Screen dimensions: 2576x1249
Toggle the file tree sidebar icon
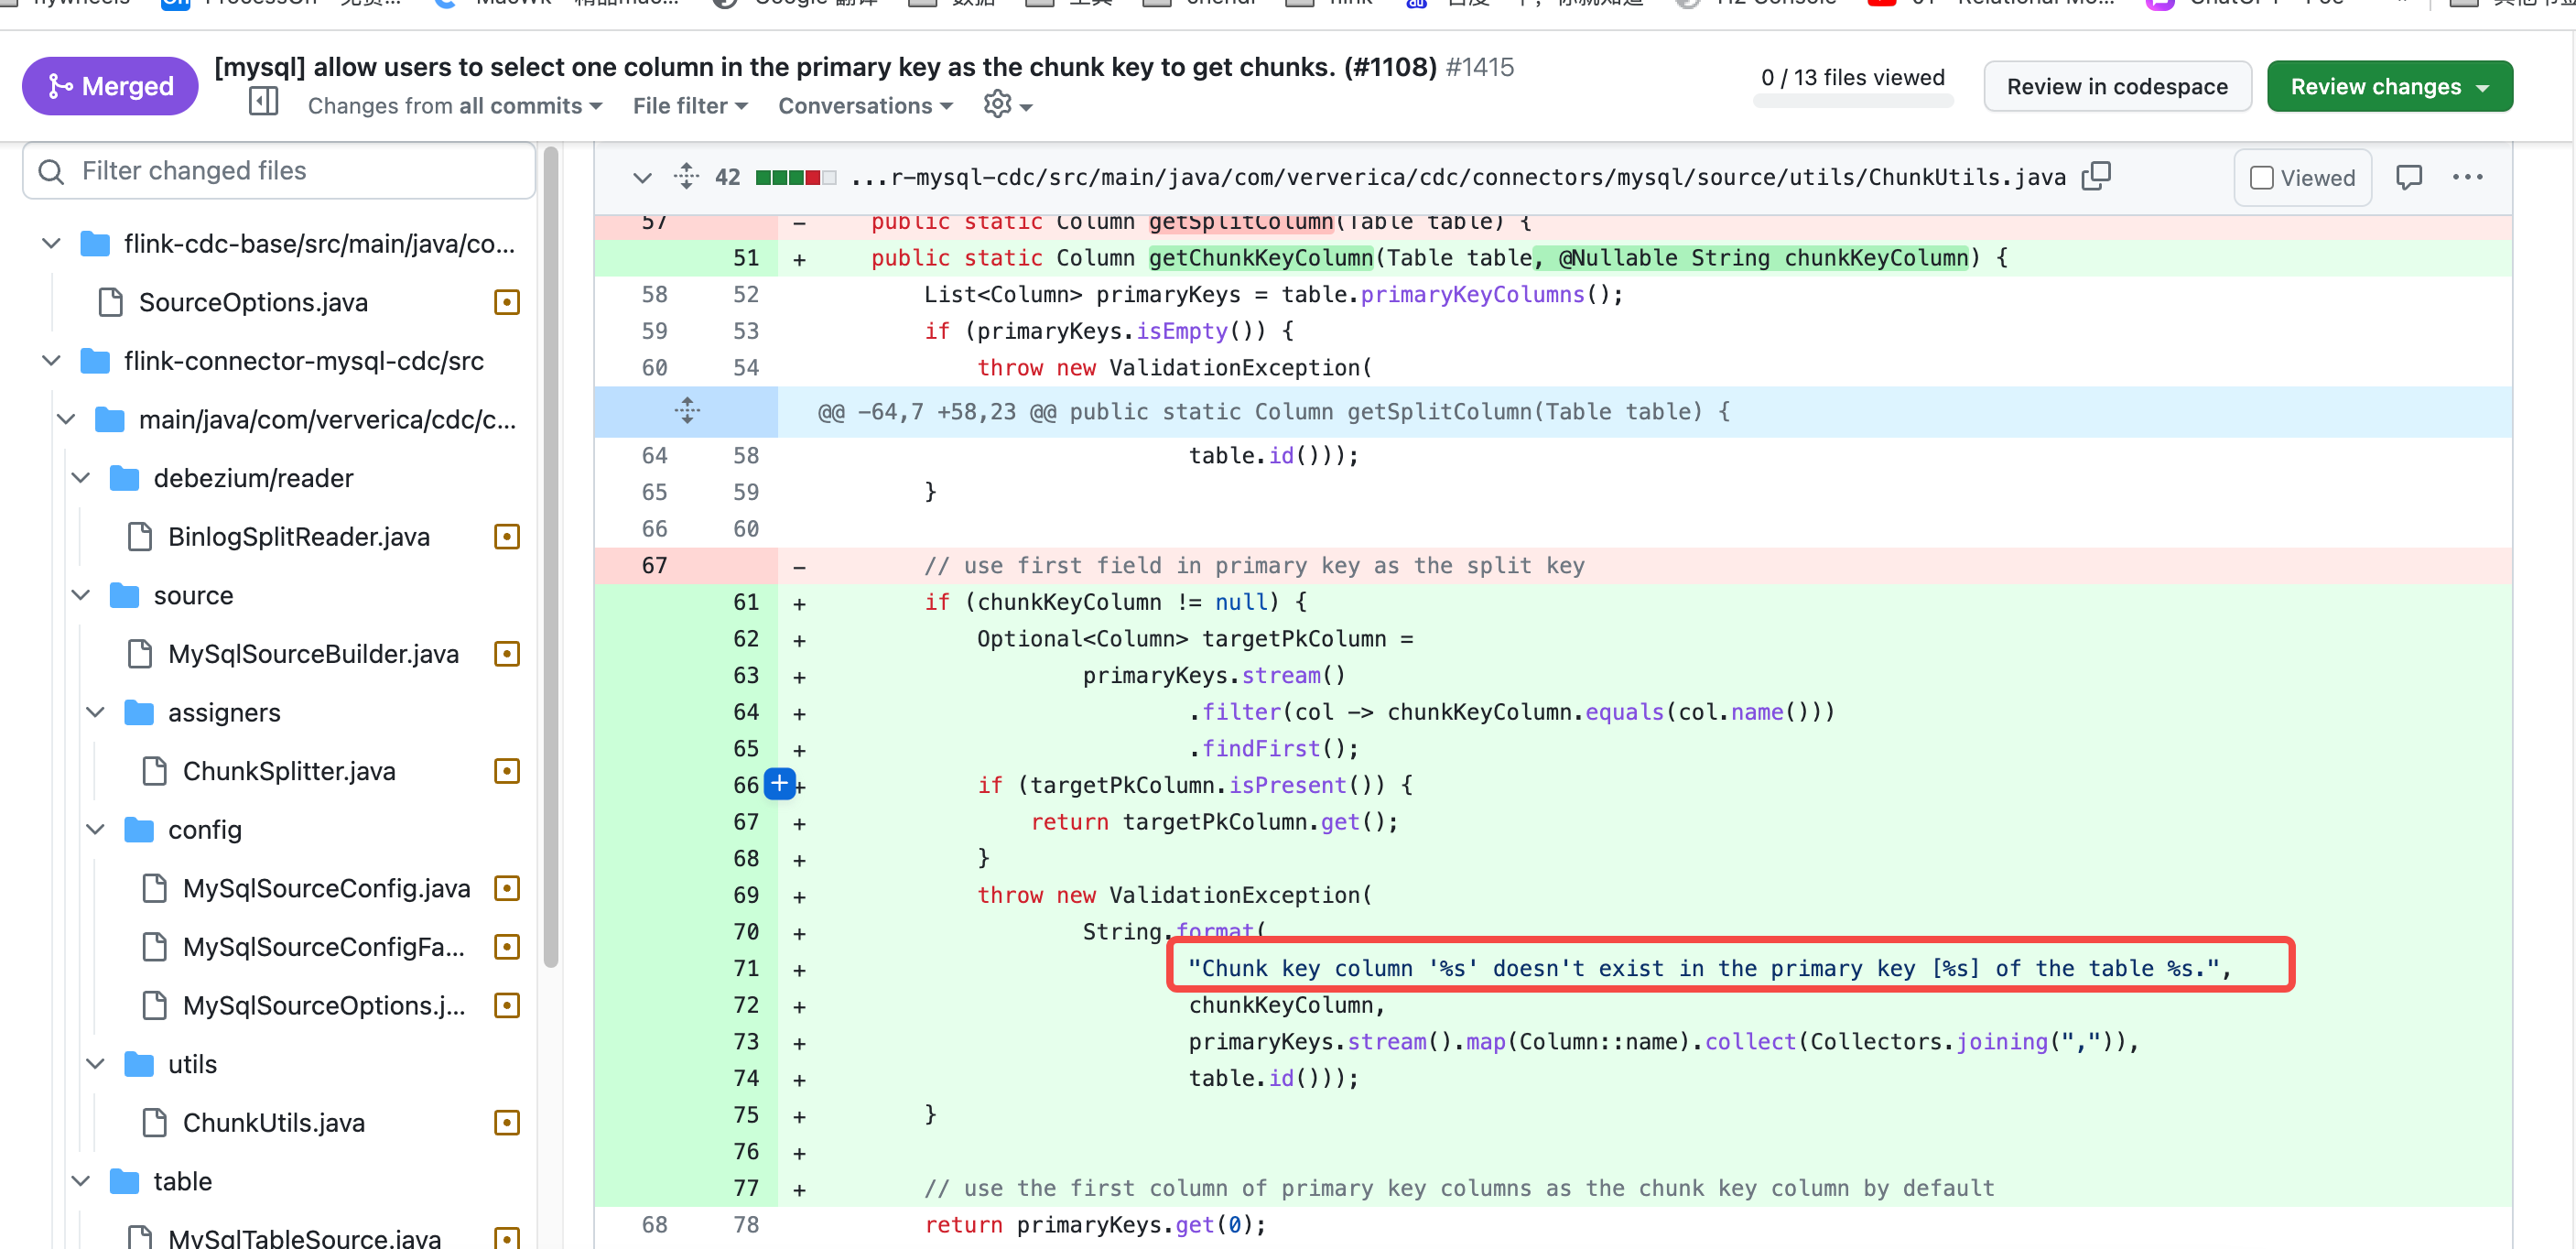pos(263,103)
